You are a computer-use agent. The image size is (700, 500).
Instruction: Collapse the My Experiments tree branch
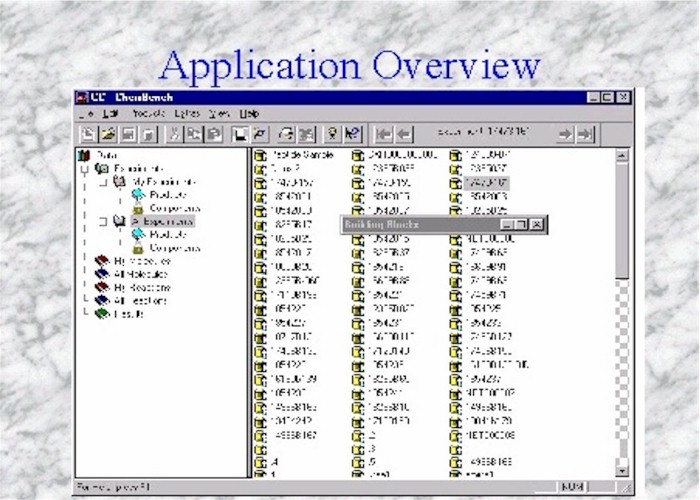click(x=102, y=183)
